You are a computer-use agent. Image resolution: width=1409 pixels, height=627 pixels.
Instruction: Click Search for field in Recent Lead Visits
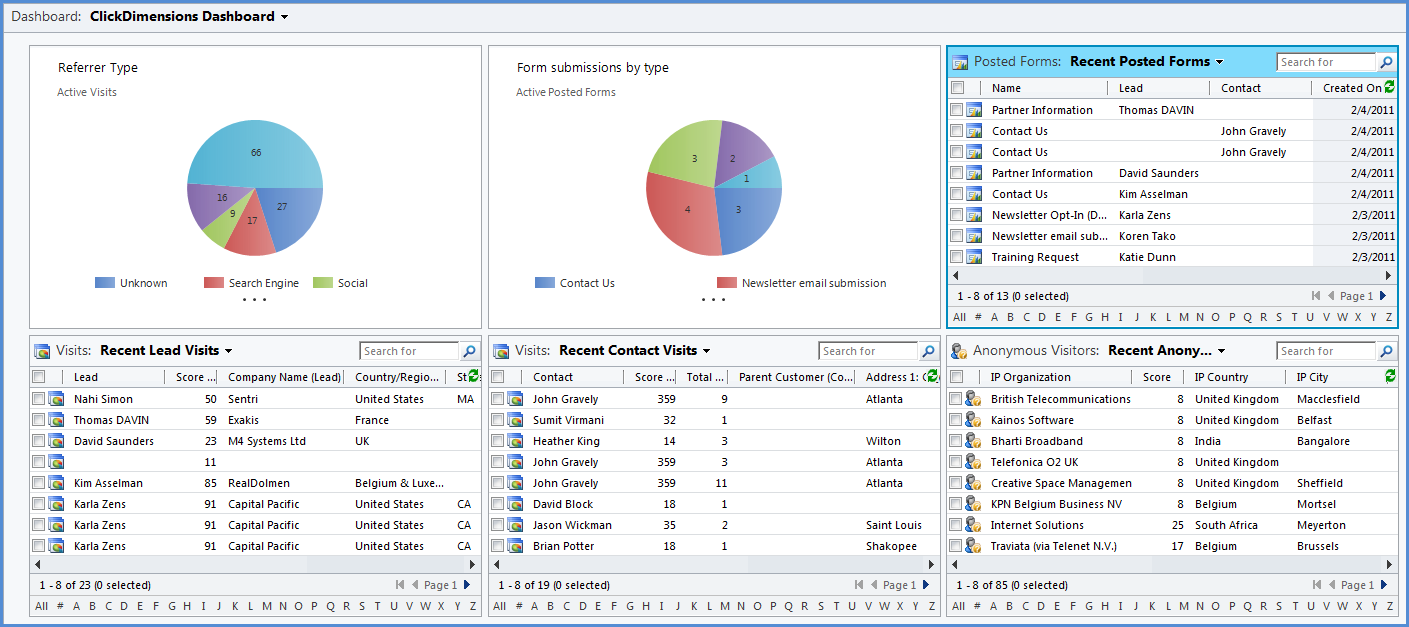[x=409, y=351]
